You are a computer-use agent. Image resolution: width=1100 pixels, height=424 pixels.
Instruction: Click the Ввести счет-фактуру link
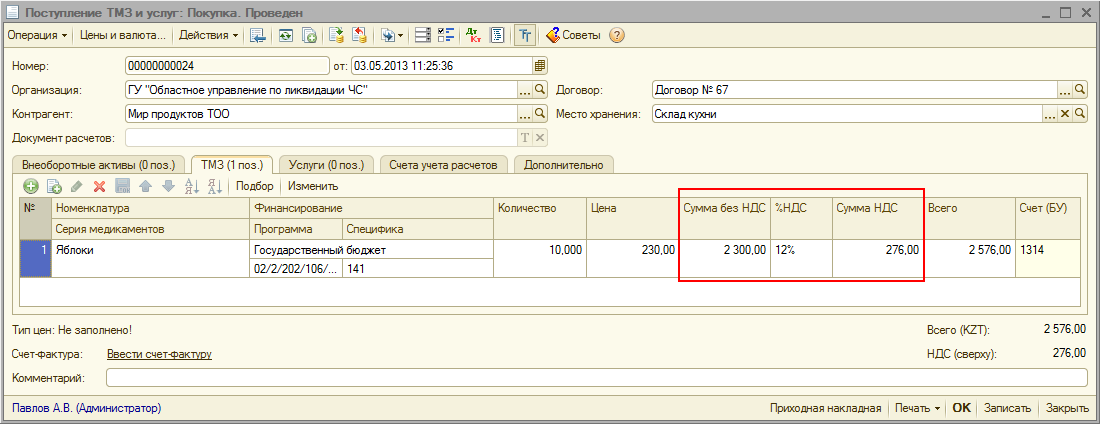[159, 354]
